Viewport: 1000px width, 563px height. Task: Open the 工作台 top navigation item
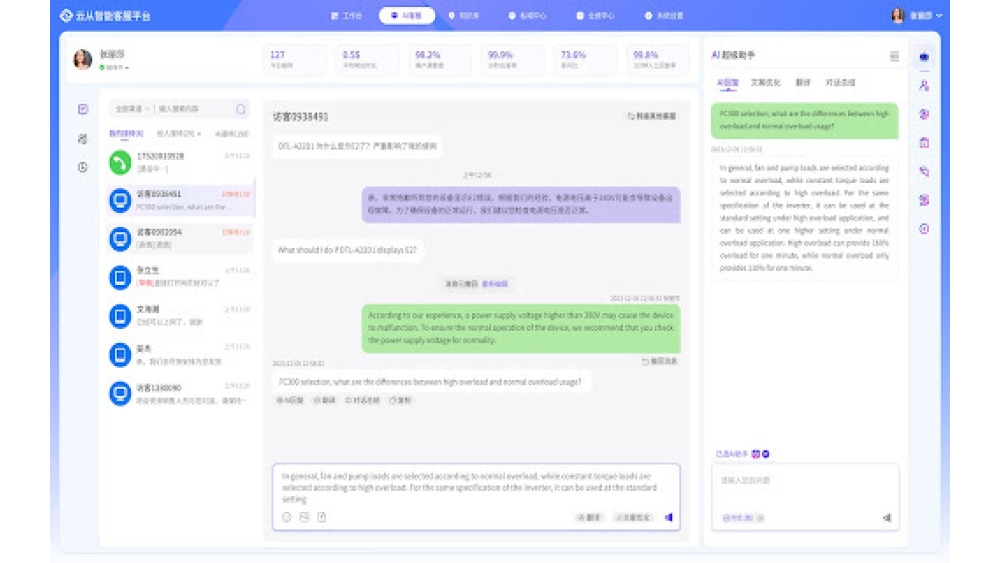click(346, 16)
